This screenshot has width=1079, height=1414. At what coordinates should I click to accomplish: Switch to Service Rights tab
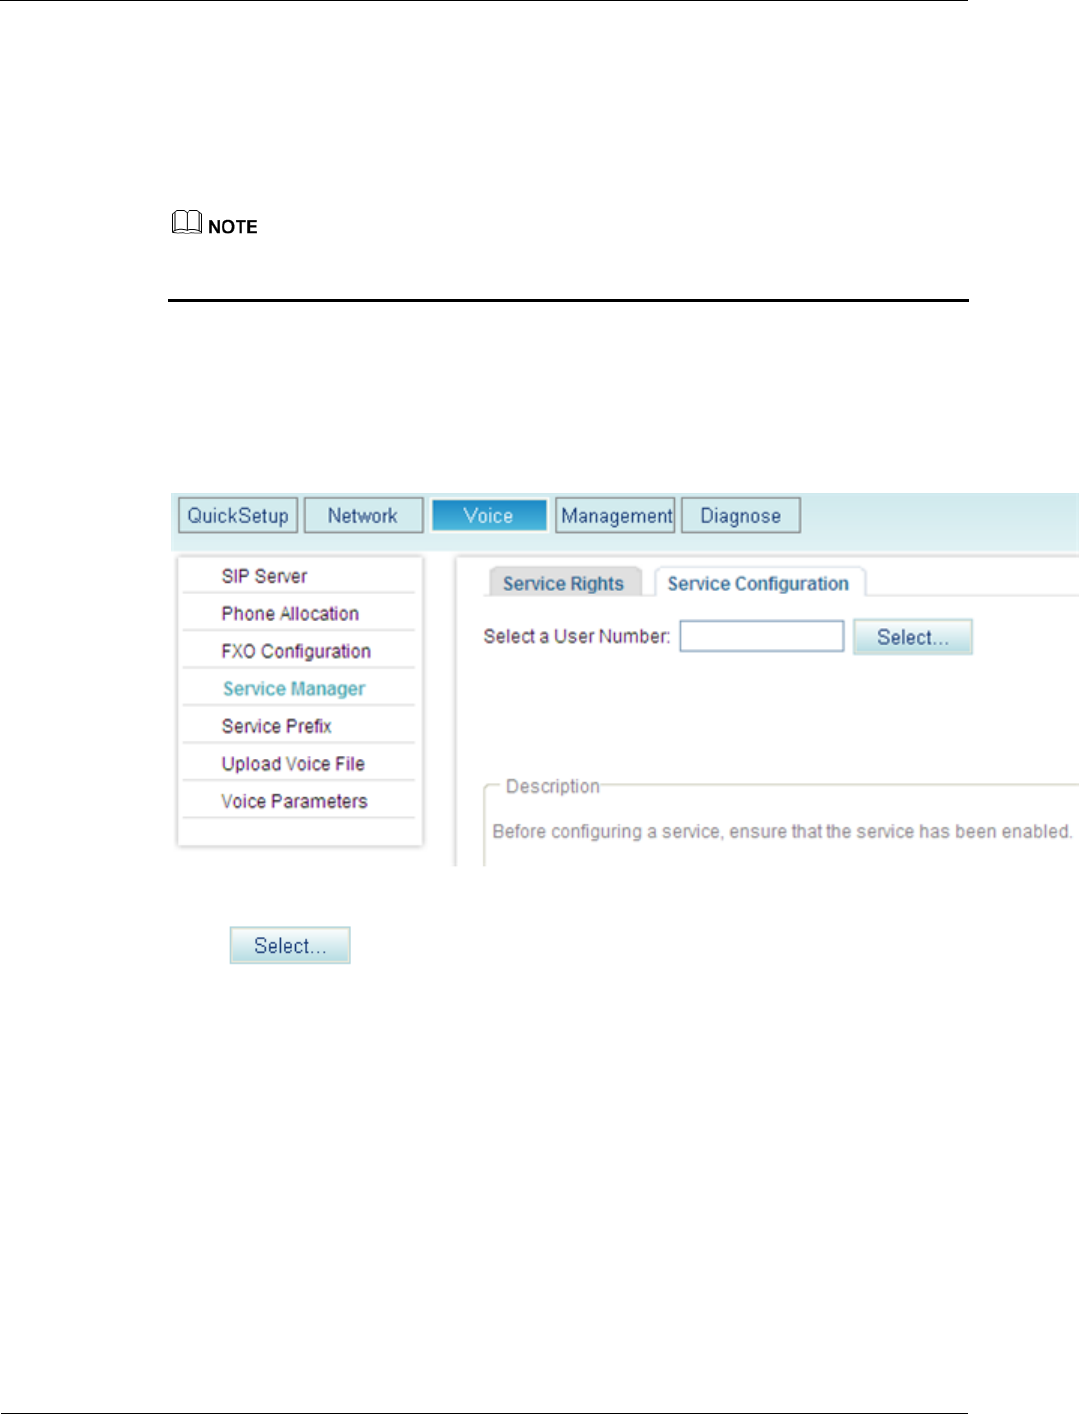[x=563, y=583]
